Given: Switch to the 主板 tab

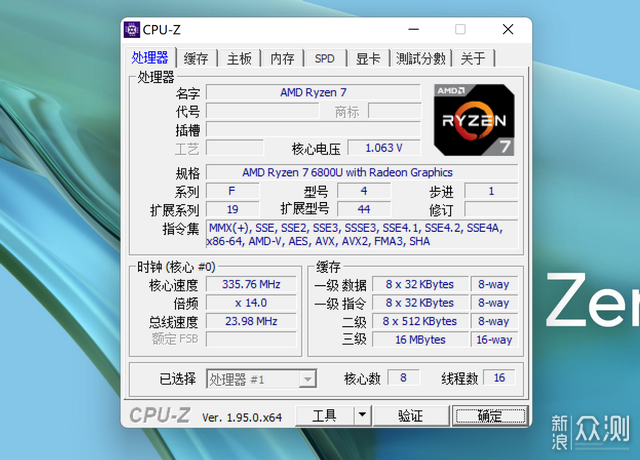Looking at the screenshot, I should point(239,58).
